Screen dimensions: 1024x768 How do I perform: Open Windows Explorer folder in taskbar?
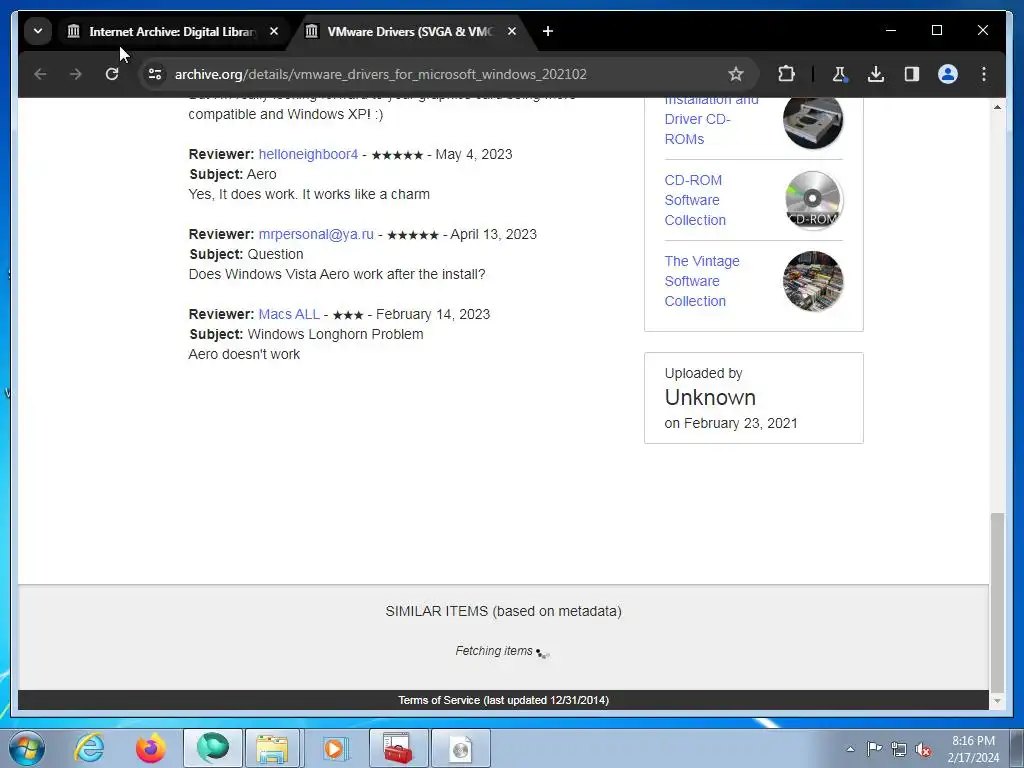272,748
